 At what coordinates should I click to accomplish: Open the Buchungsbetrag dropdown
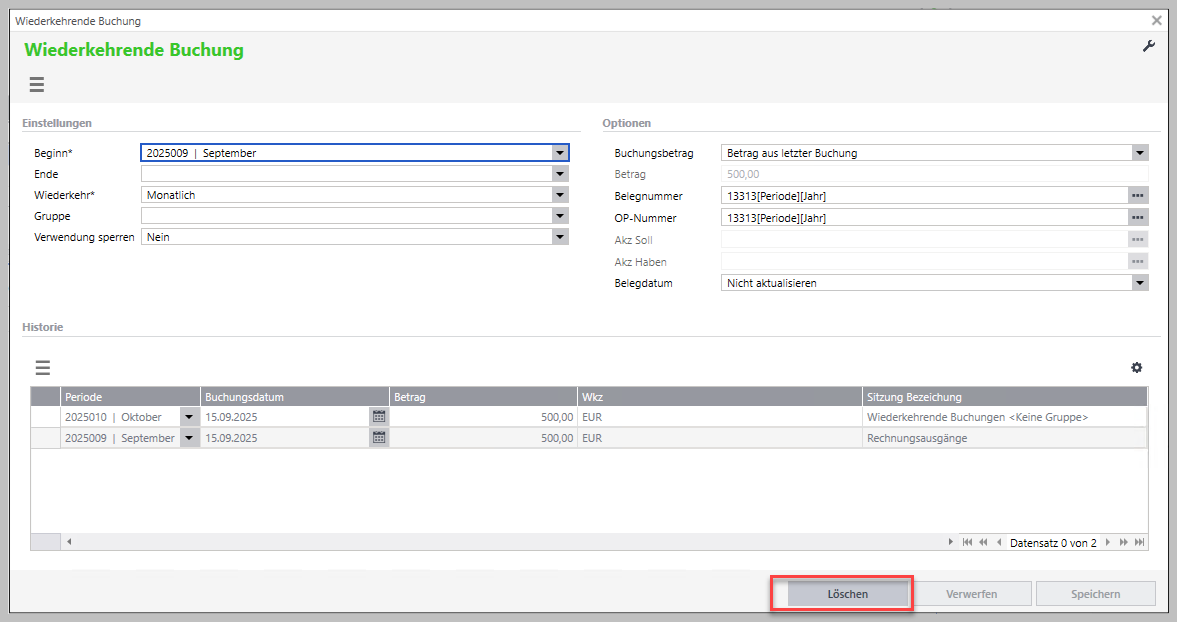point(1140,153)
